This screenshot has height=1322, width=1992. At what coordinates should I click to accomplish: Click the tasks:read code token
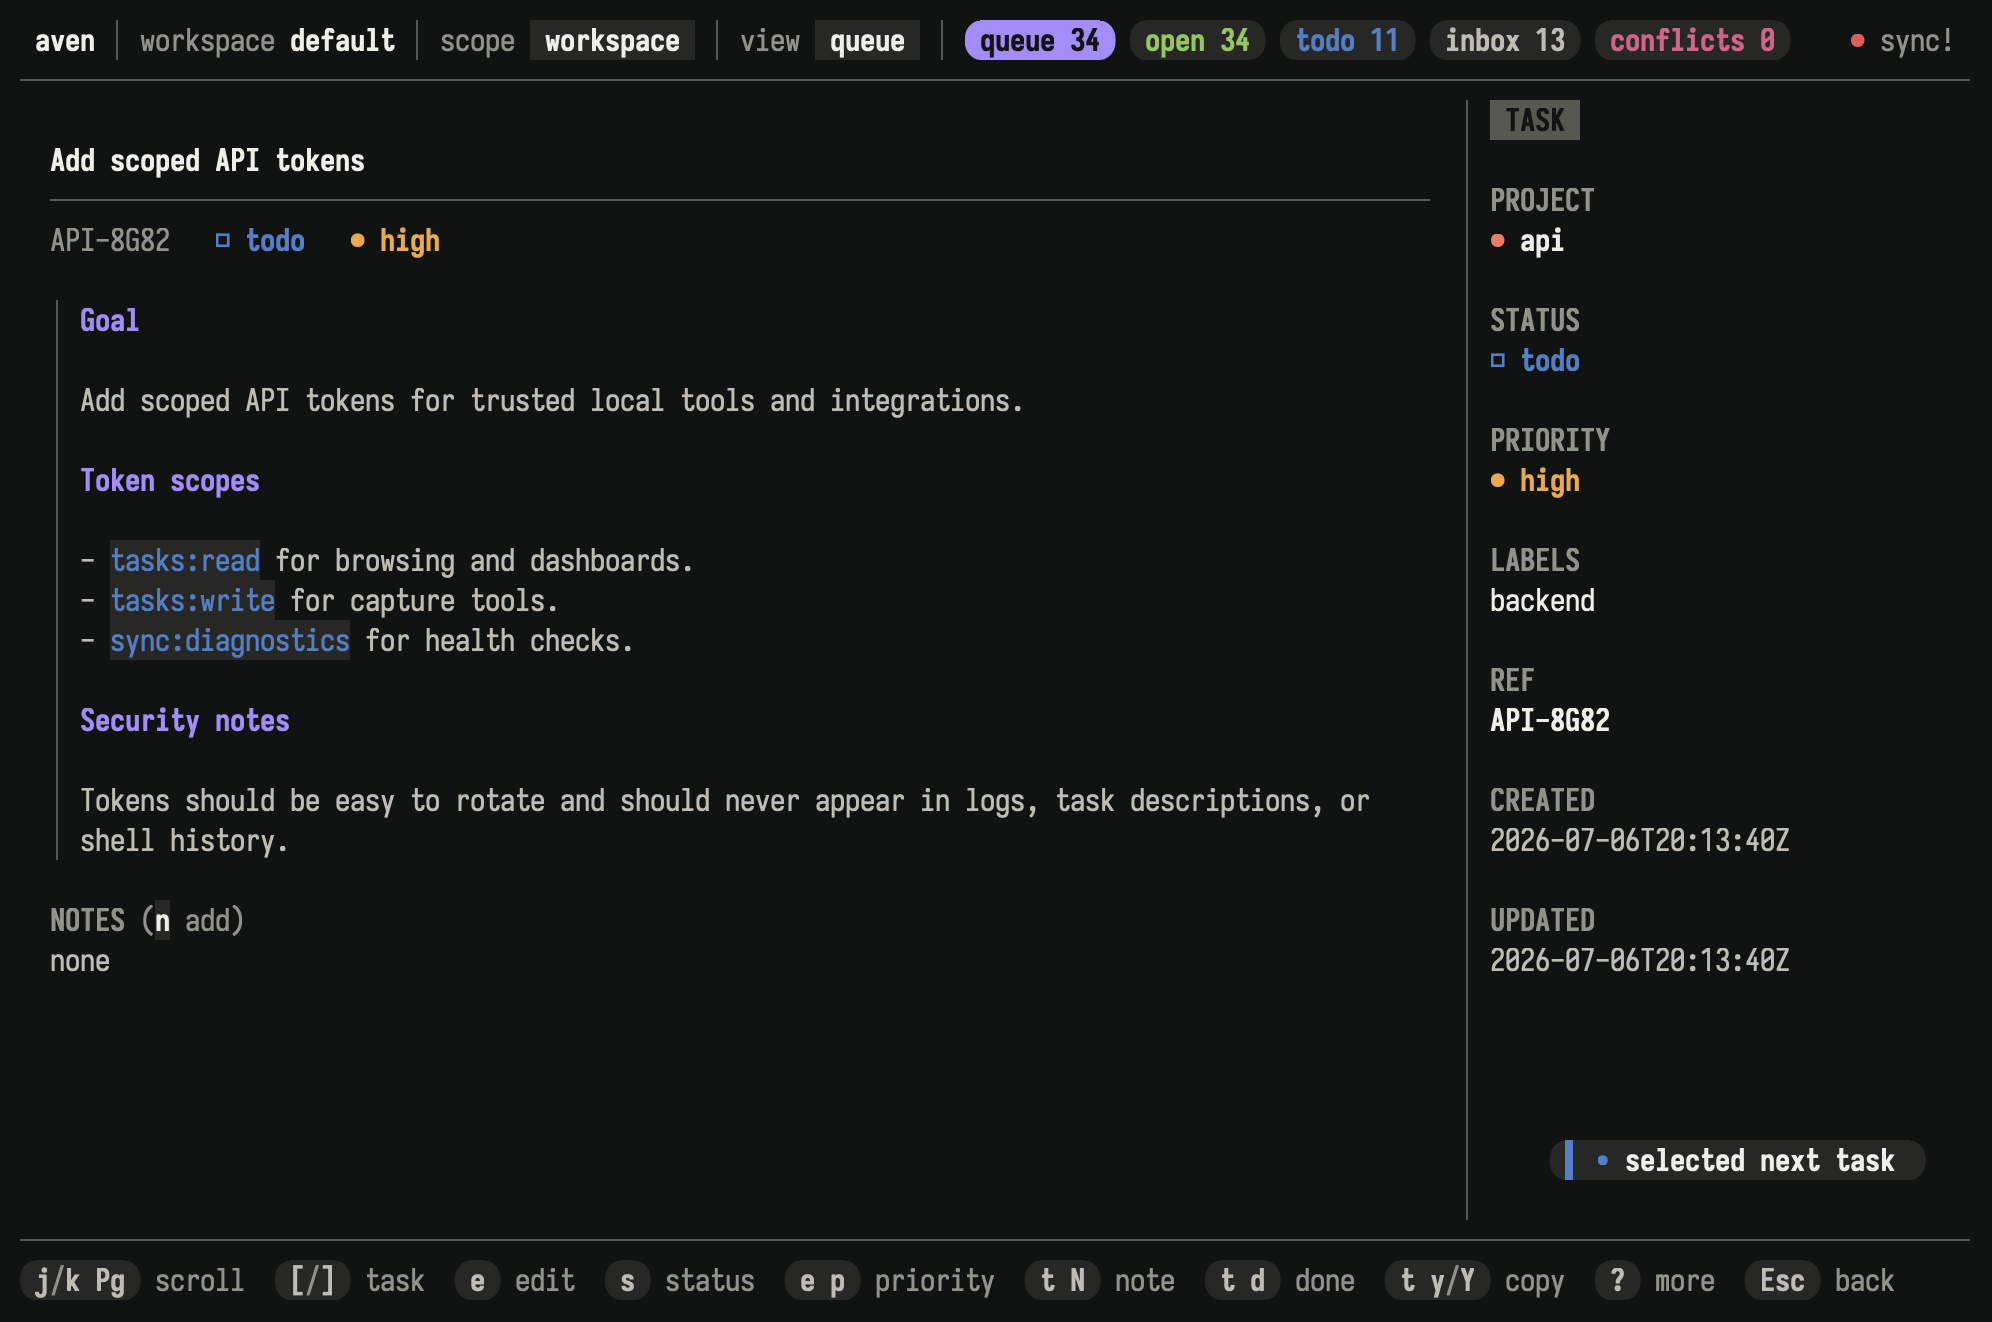point(185,561)
